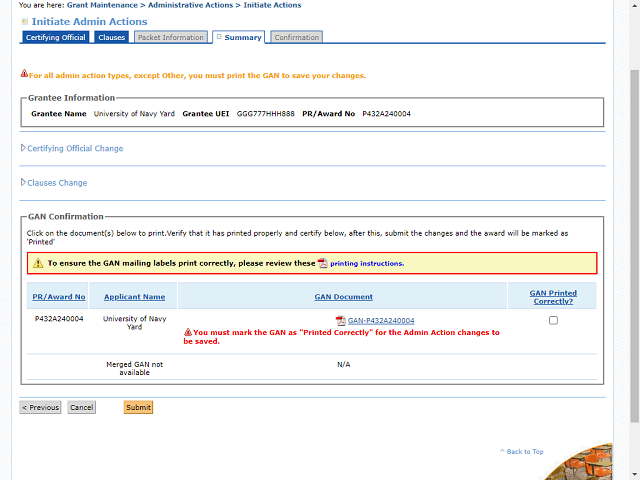
Task: Click the P432A240004 cell in the GAN table
Action: point(59,319)
